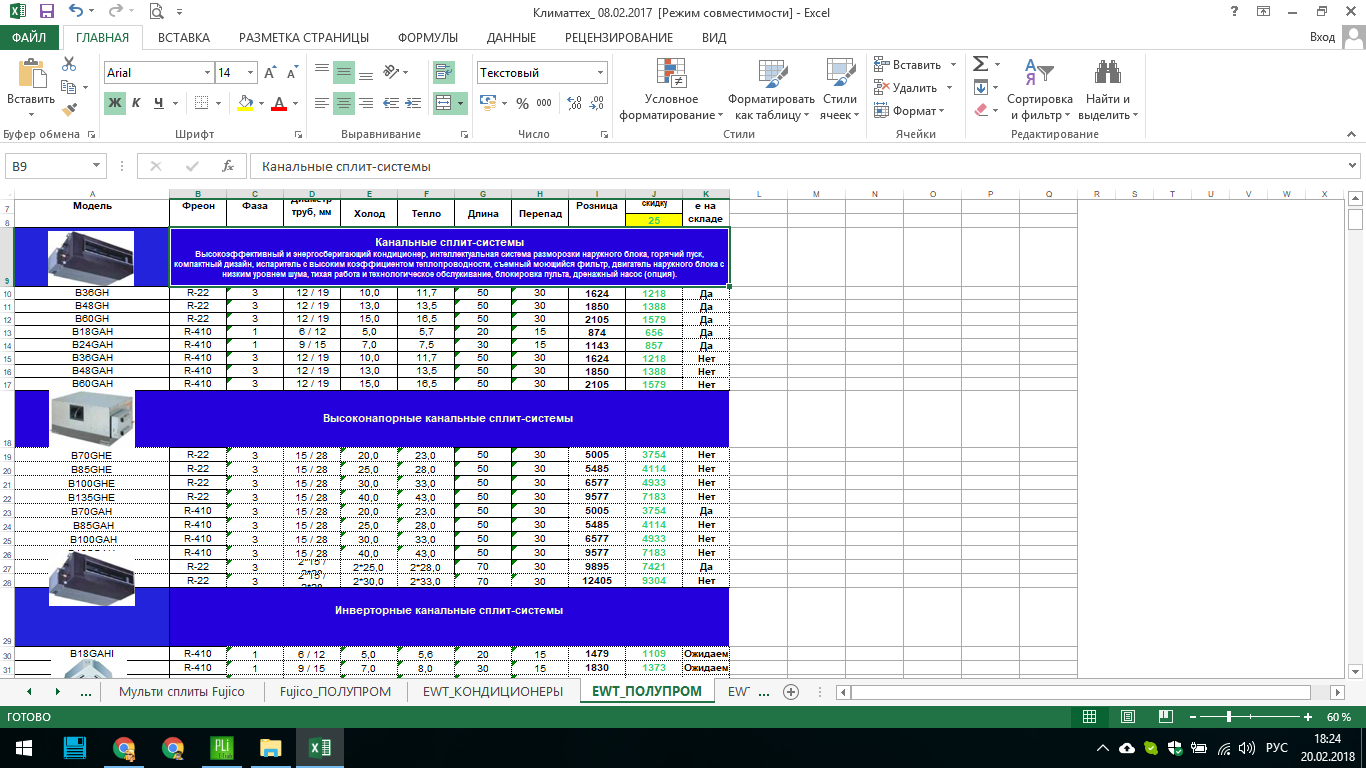Open Форматировать как таблицу gallery
This screenshot has width=1366, height=768.
(x=771, y=89)
